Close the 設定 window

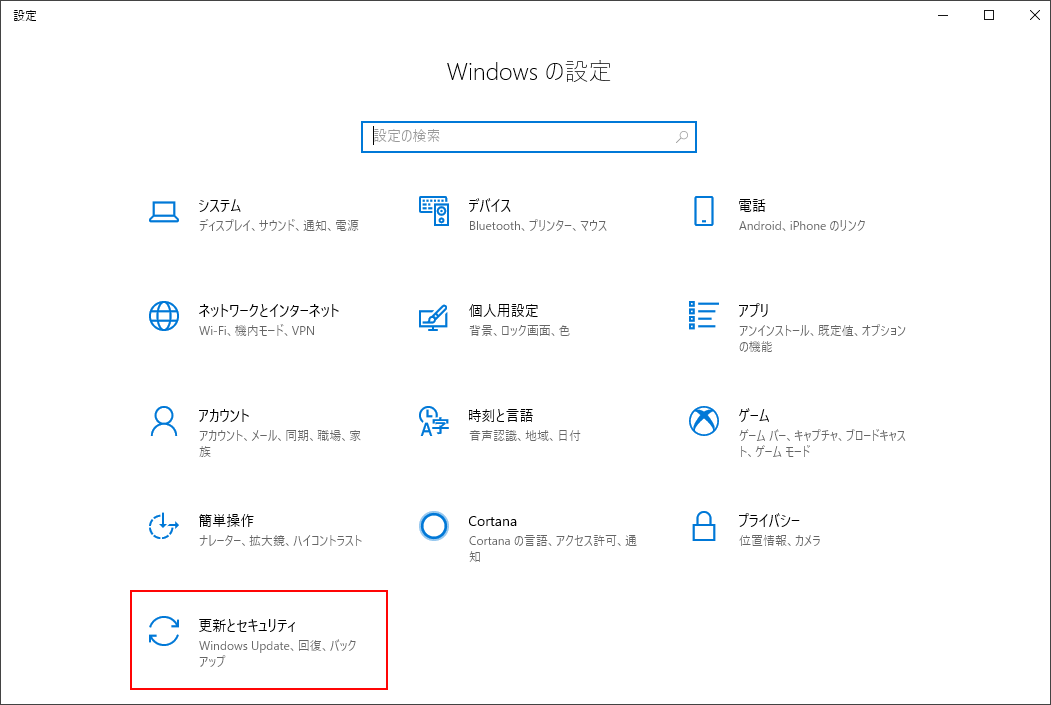[x=1034, y=15]
